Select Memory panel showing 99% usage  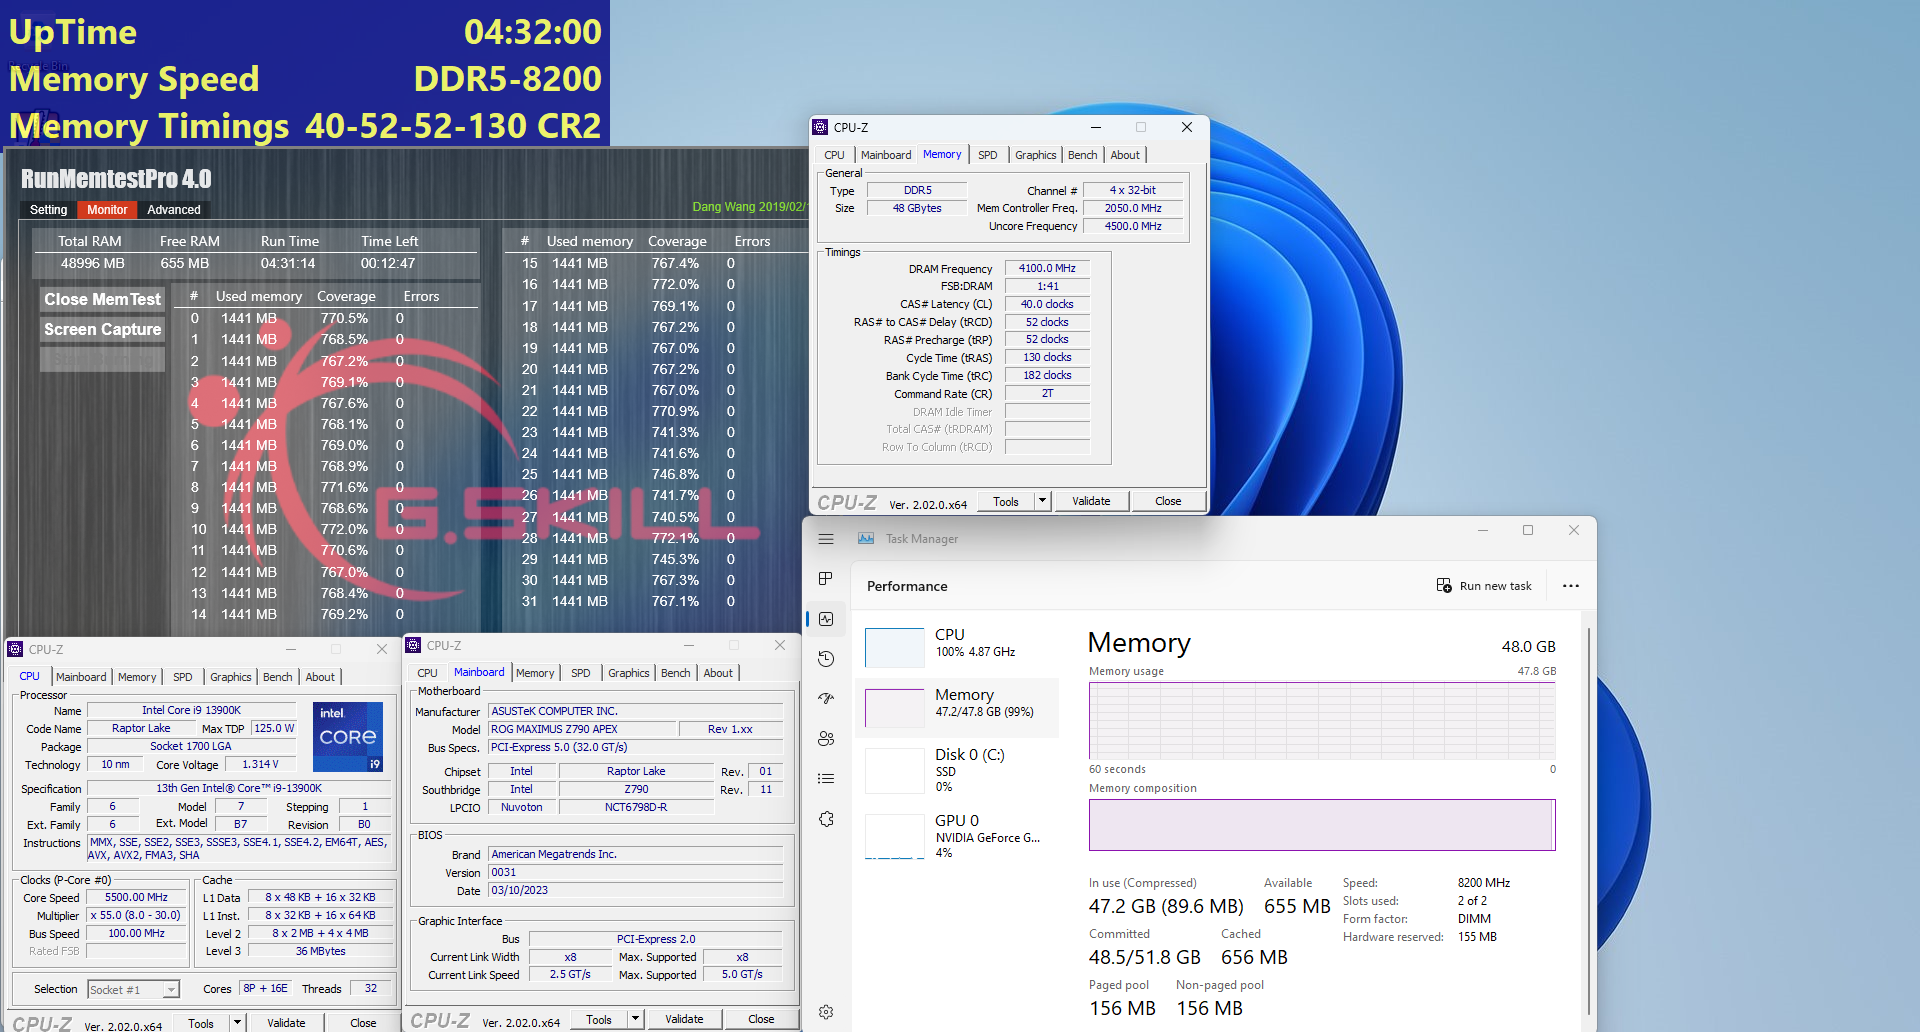click(957, 707)
